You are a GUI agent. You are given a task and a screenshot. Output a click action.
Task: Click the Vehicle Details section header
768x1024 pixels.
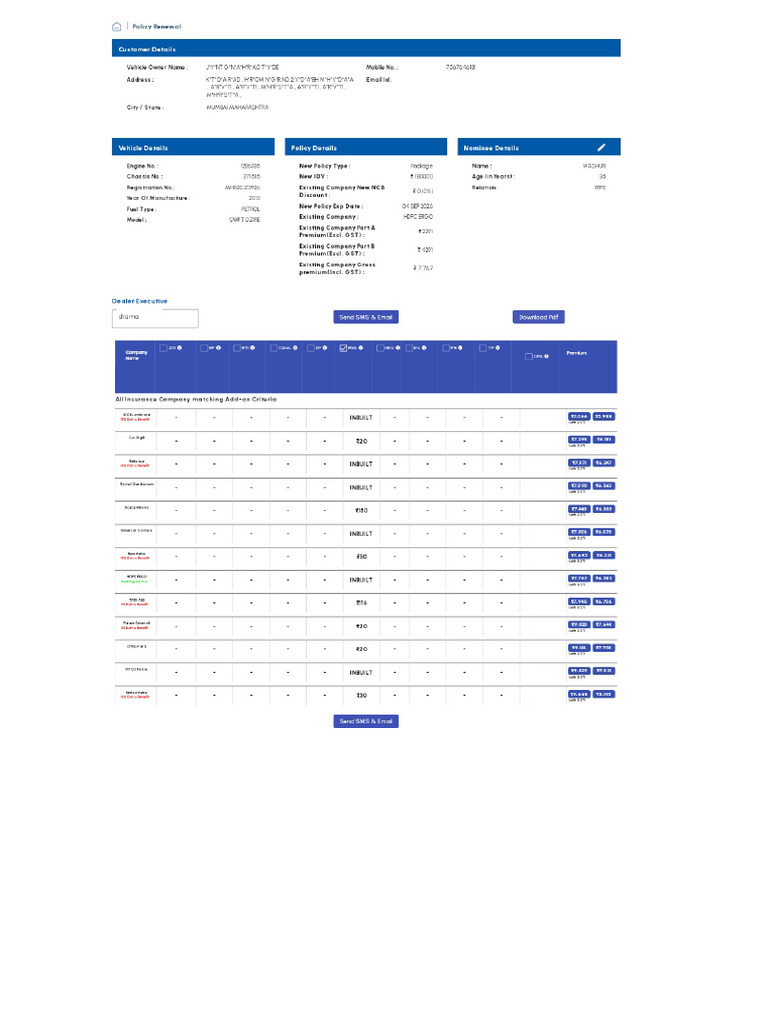coord(193,147)
